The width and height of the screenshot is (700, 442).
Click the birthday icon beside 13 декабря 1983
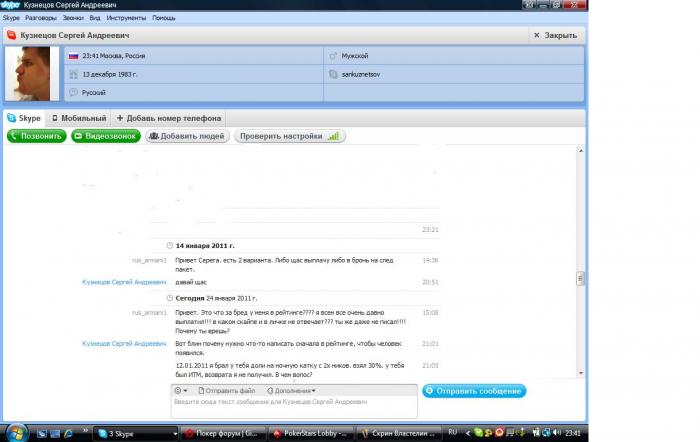click(x=74, y=75)
